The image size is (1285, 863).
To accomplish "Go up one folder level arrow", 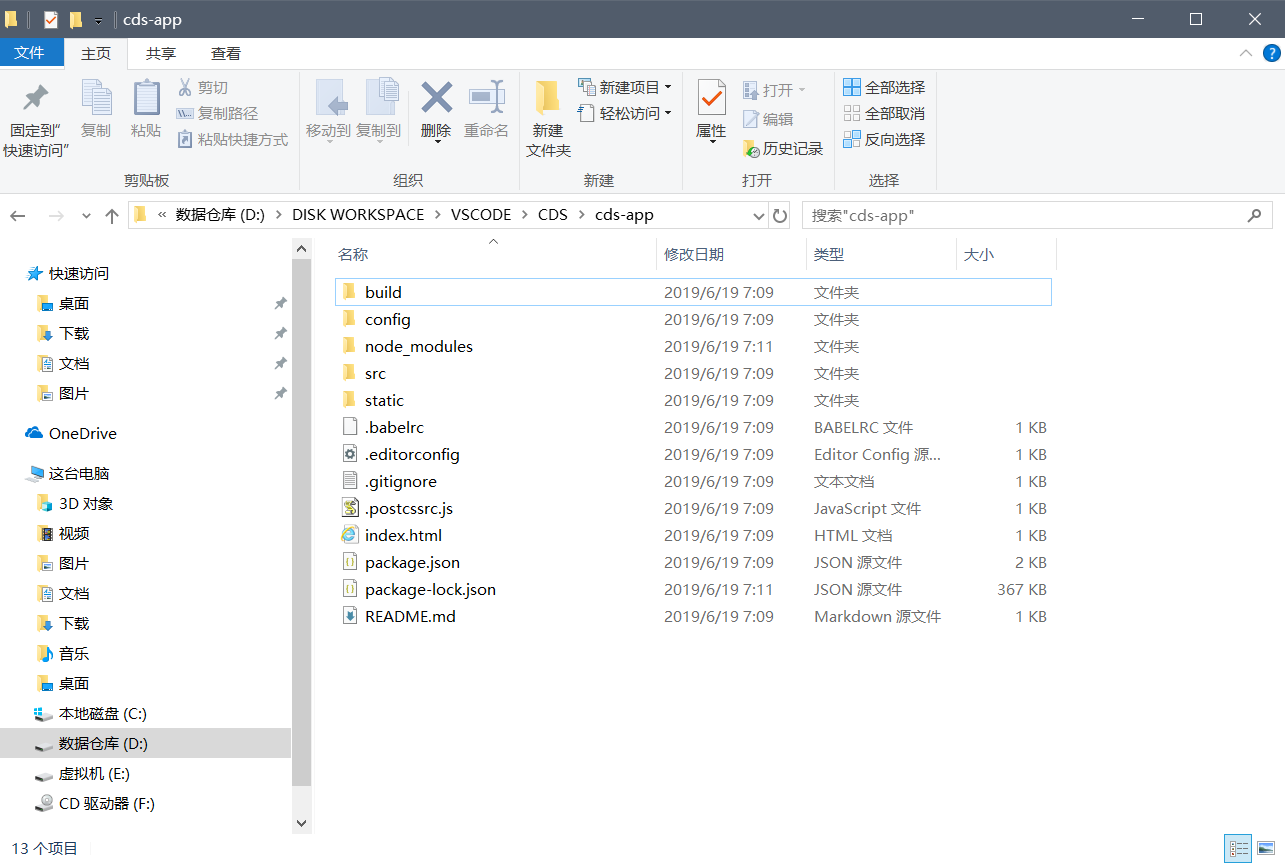I will coord(112,215).
